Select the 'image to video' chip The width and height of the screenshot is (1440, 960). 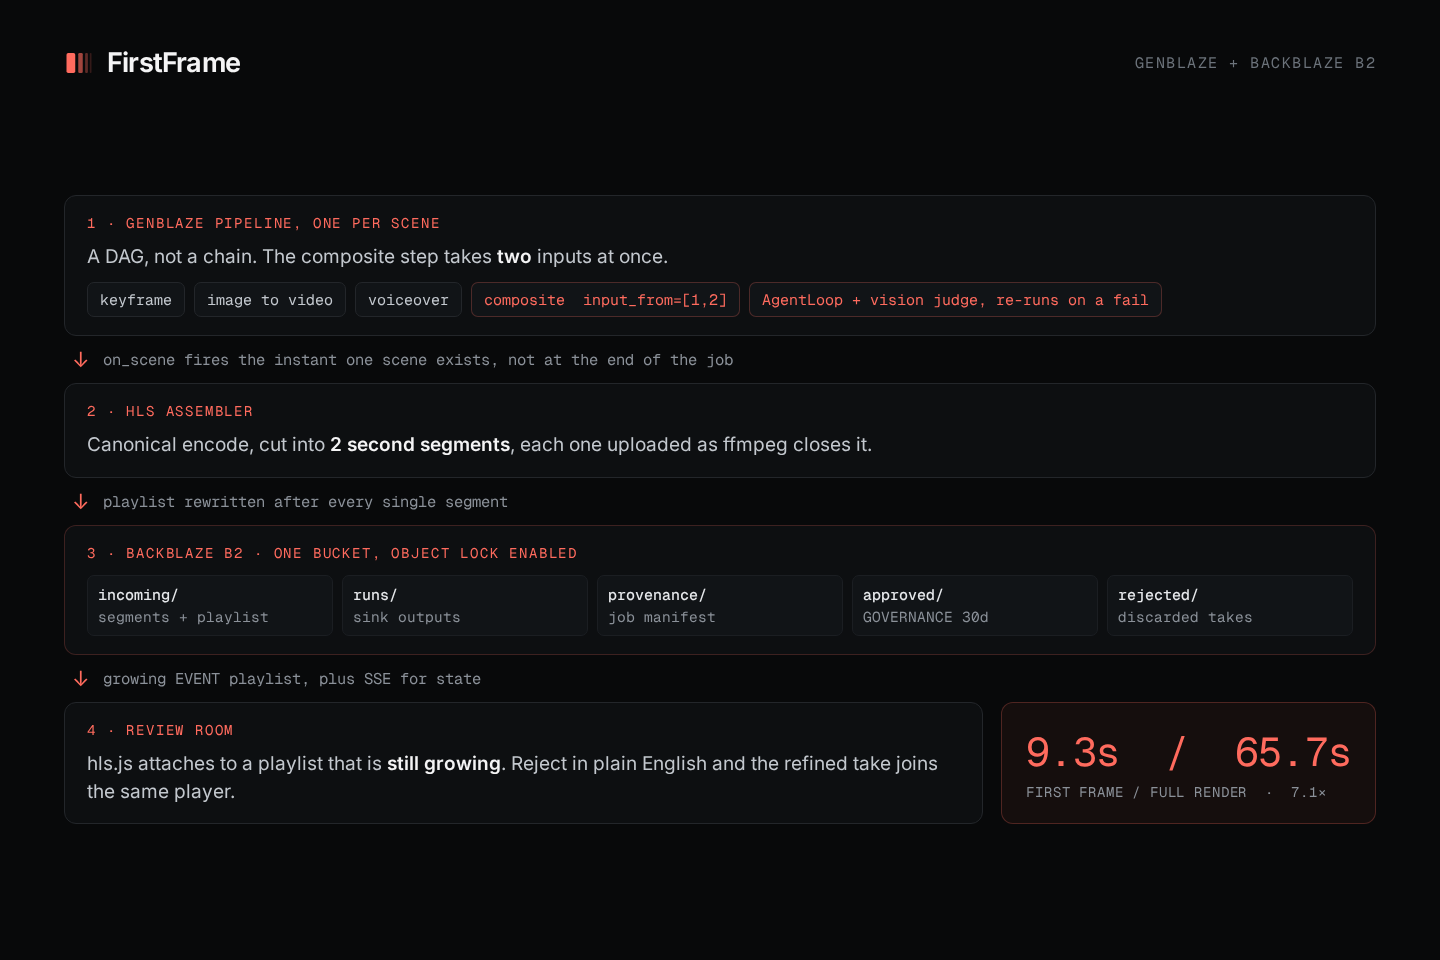click(x=270, y=300)
